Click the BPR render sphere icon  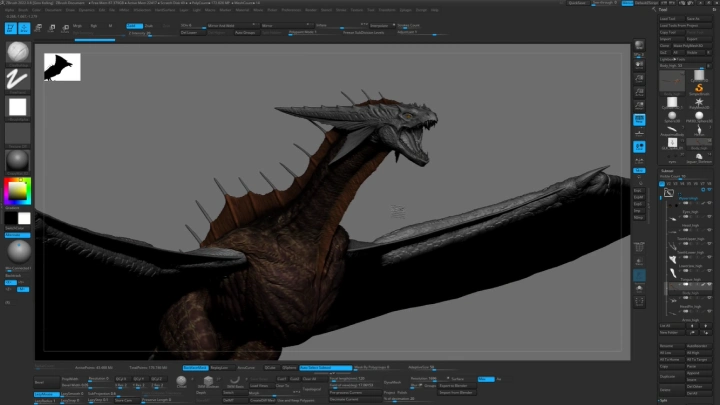(x=639, y=45)
